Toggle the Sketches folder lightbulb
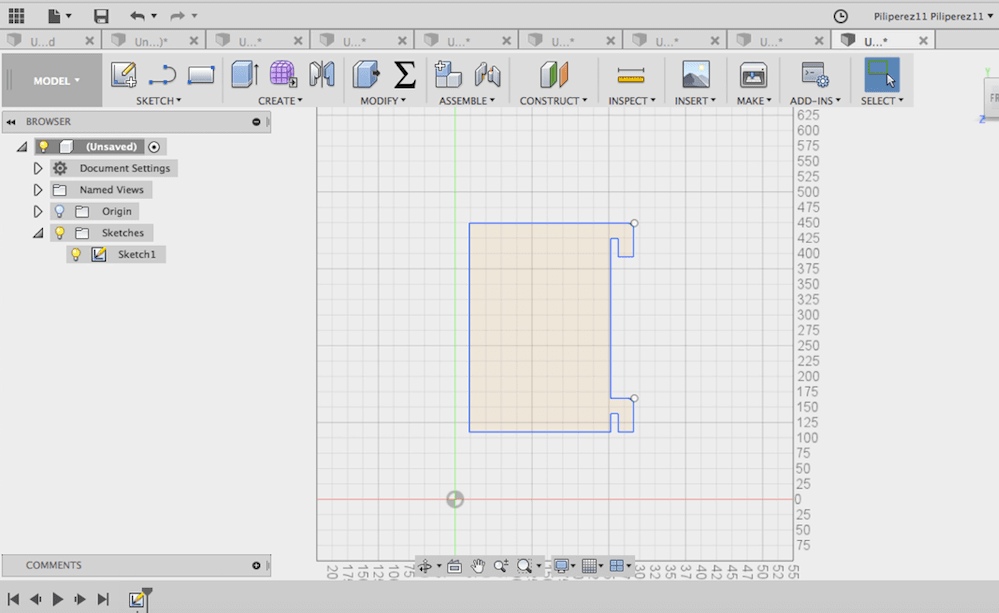This screenshot has height=613, width=999. (x=59, y=233)
